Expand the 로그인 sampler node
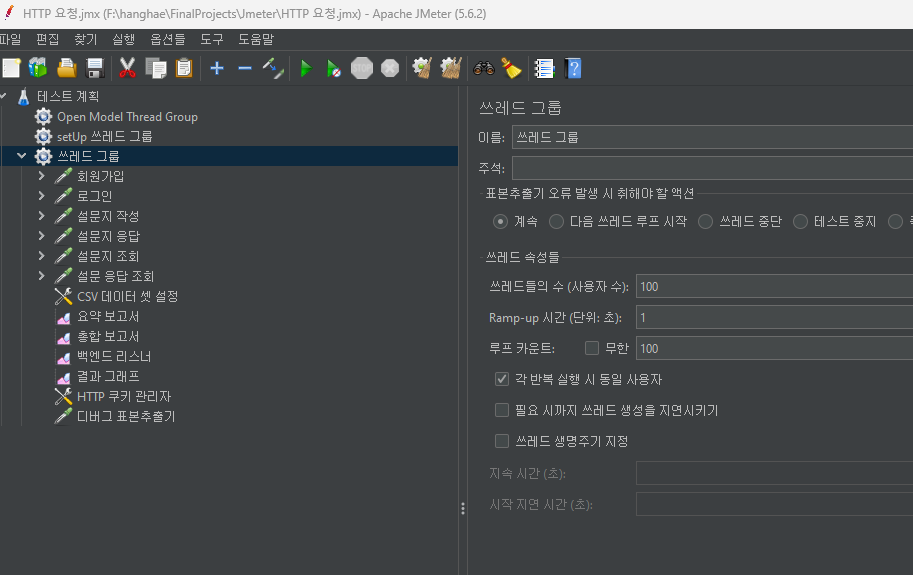Screen dimensions: 913x575 [x=41, y=196]
